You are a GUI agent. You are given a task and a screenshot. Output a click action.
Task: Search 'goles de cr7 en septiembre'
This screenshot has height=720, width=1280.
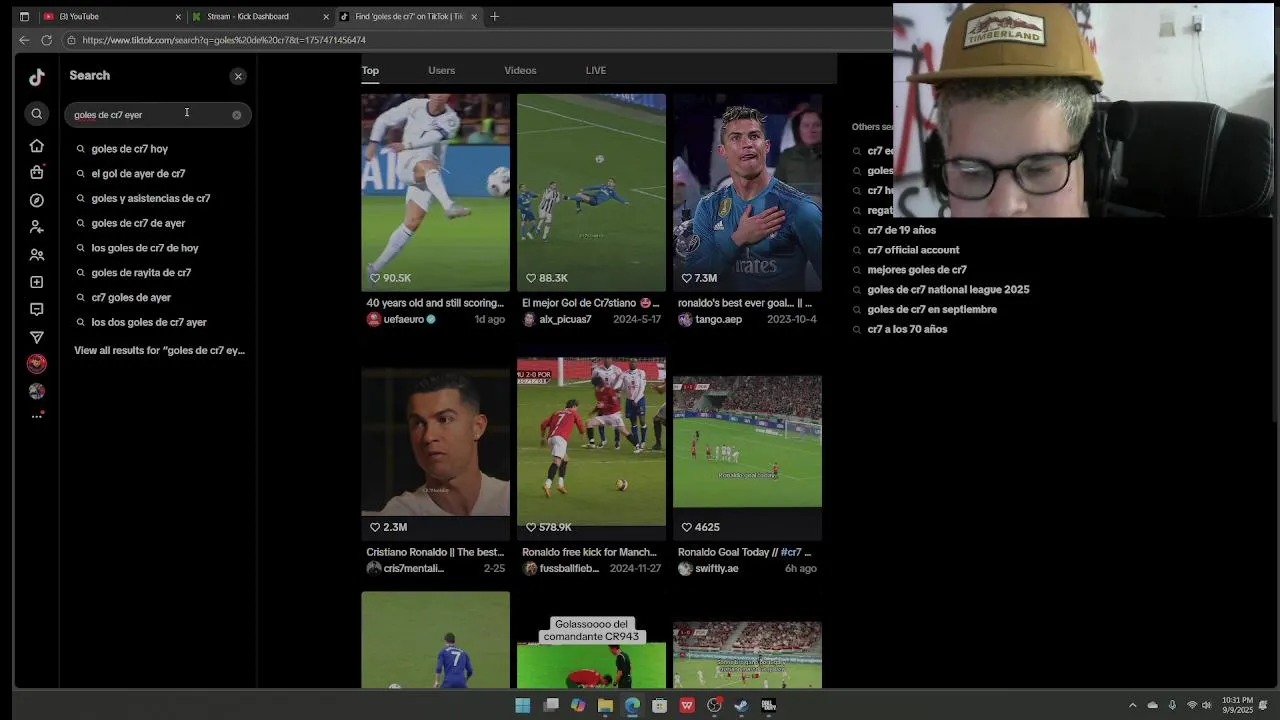coord(932,310)
